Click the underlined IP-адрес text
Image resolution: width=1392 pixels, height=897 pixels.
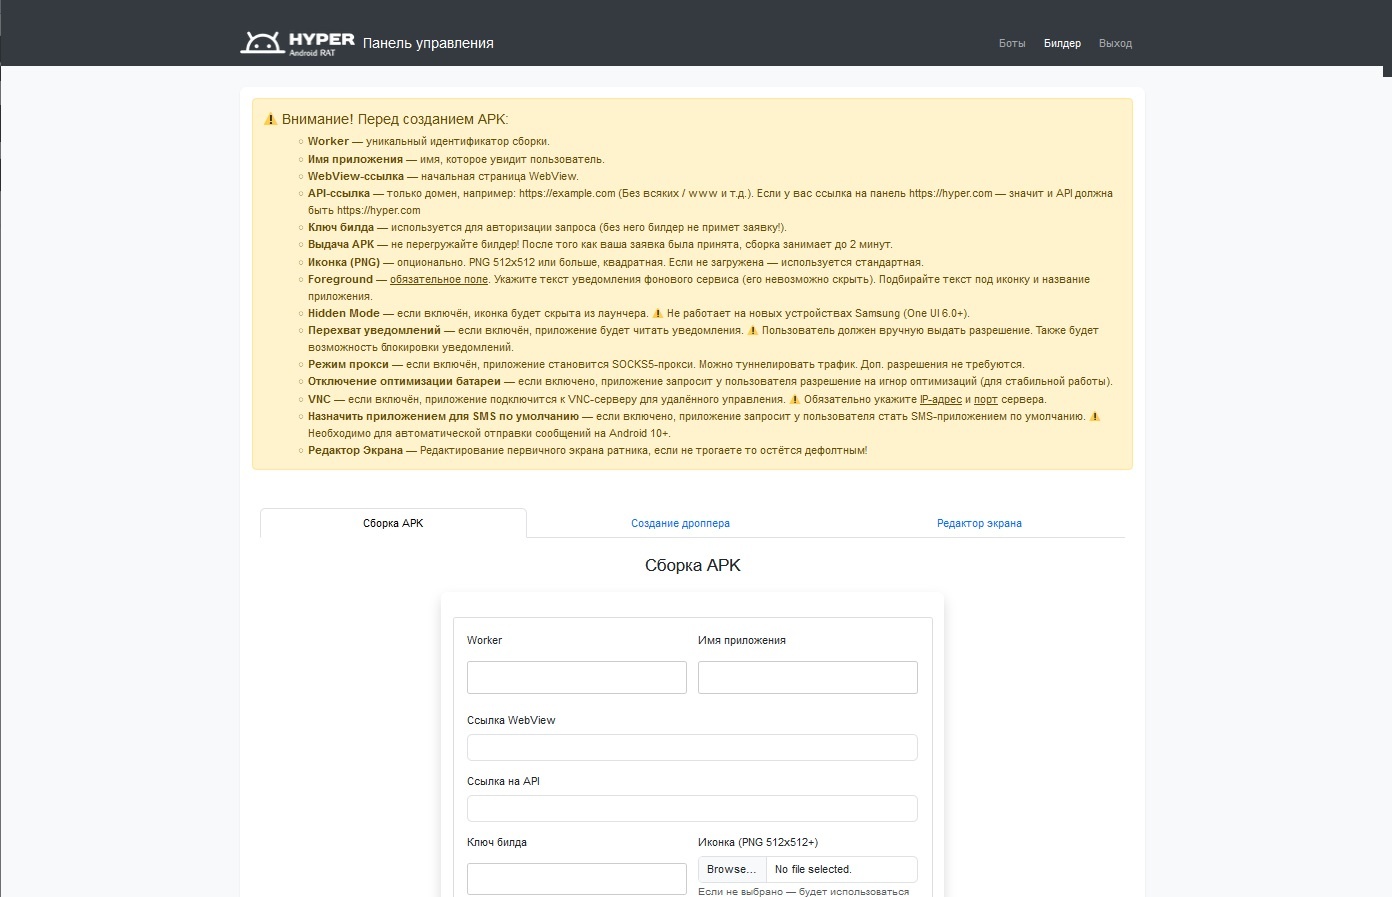click(940, 400)
